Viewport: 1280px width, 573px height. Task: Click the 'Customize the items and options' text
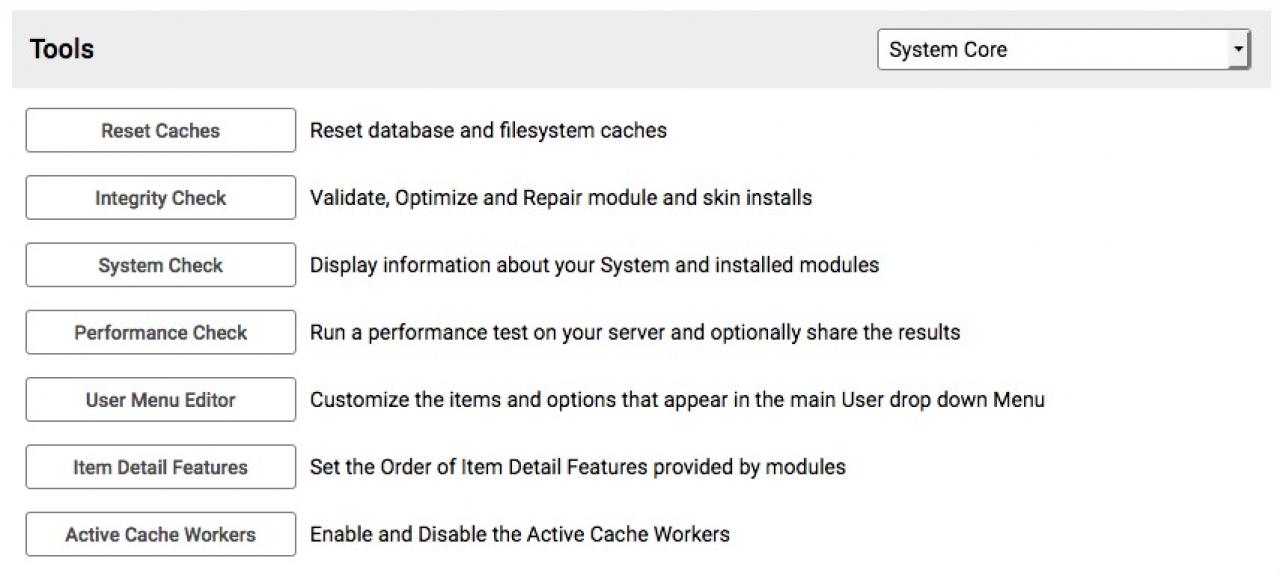pos(676,400)
